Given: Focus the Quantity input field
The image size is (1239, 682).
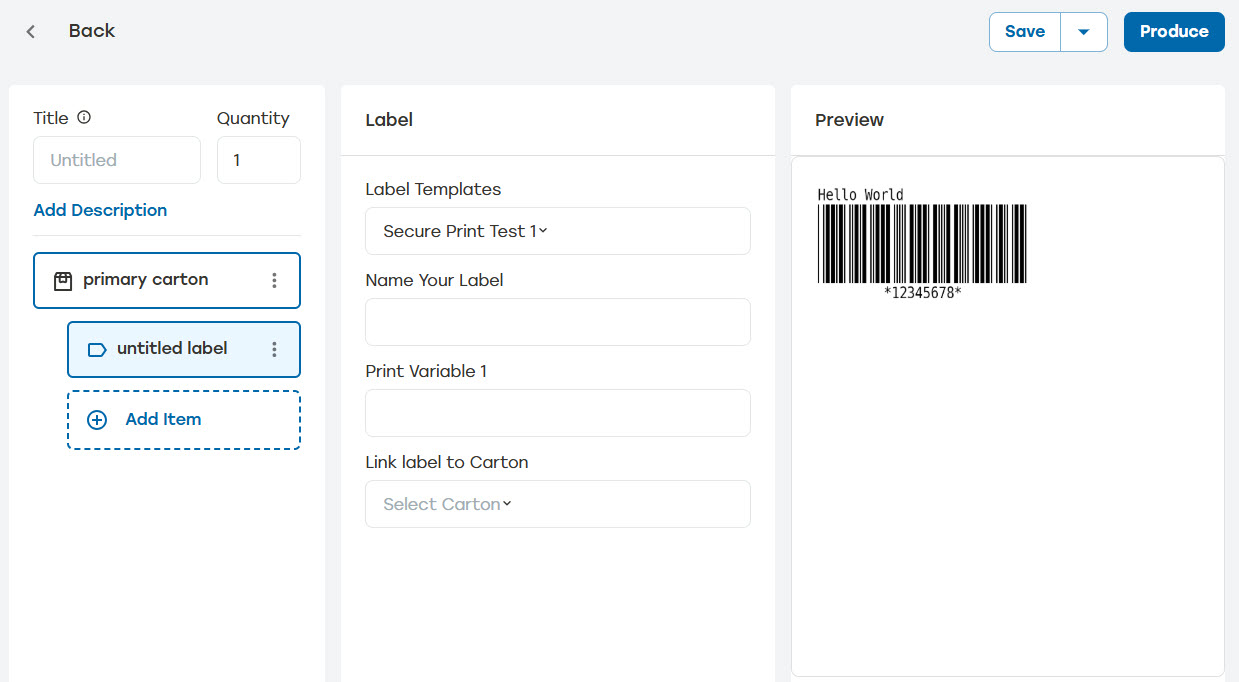Looking at the screenshot, I should tap(259, 160).
